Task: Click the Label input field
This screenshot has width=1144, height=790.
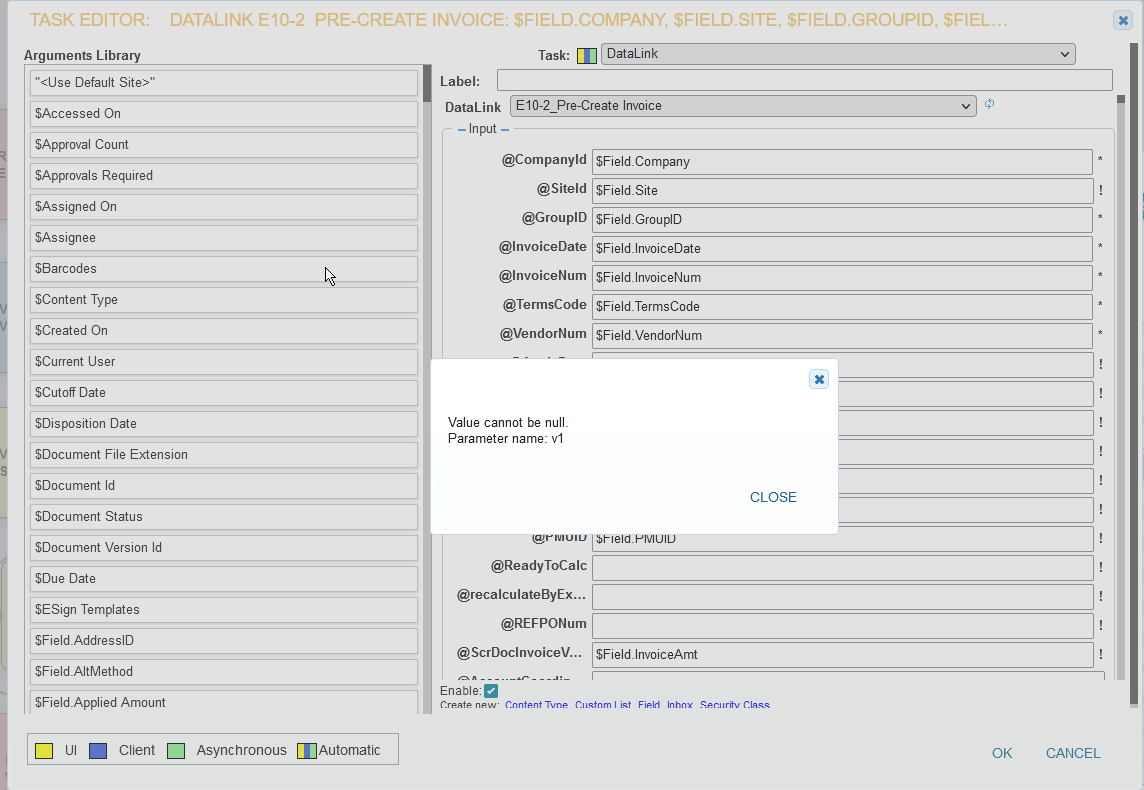Action: pyautogui.click(x=804, y=80)
